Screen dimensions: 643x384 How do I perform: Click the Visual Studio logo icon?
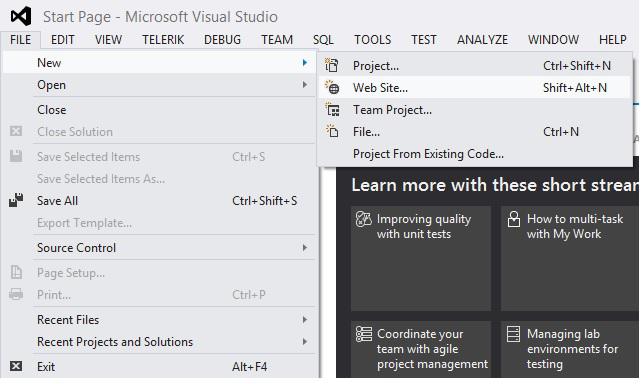click(21, 16)
